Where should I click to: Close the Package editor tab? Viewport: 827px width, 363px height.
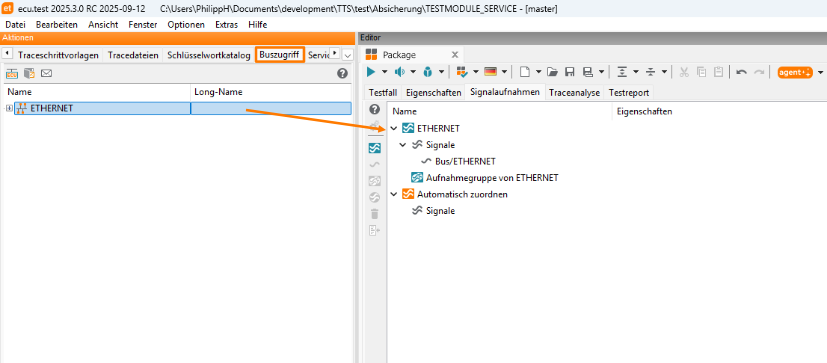click(x=456, y=55)
